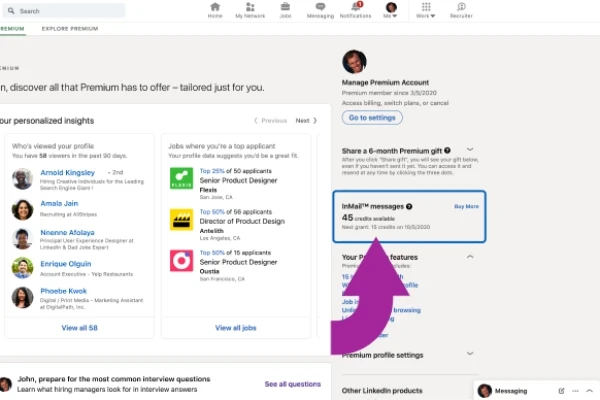Open Arnold Kingsley's profile link
This screenshot has width=600, height=400.
tap(67, 173)
